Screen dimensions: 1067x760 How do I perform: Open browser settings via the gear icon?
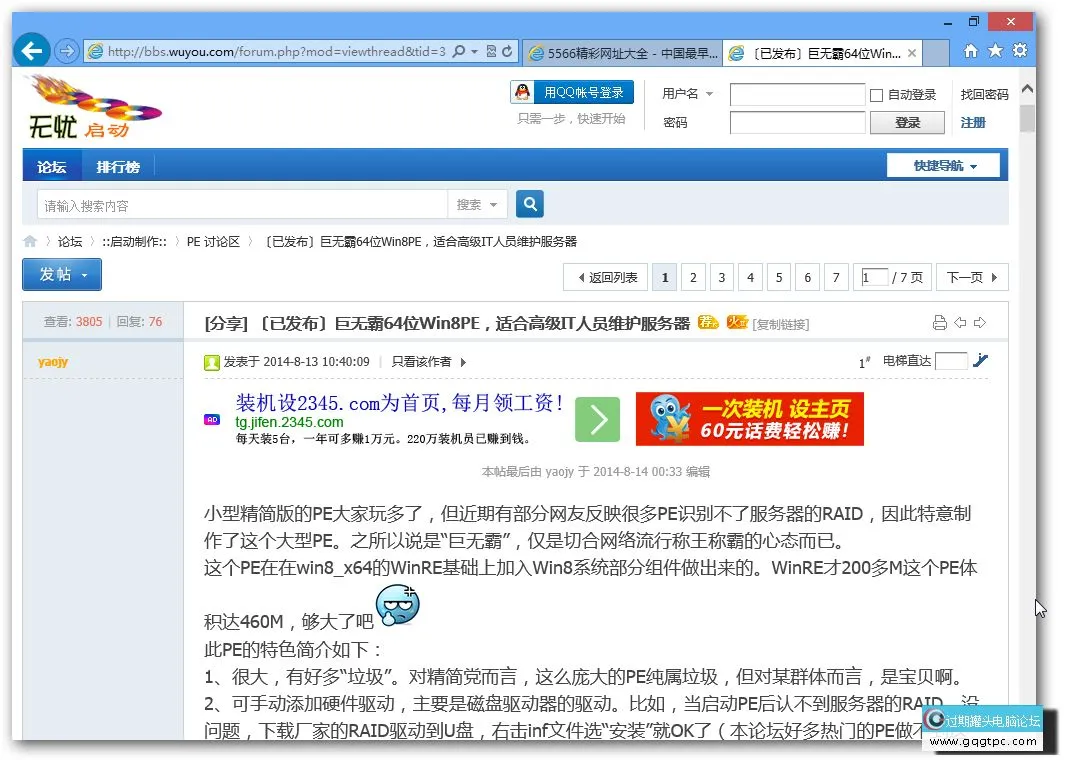(1019, 49)
